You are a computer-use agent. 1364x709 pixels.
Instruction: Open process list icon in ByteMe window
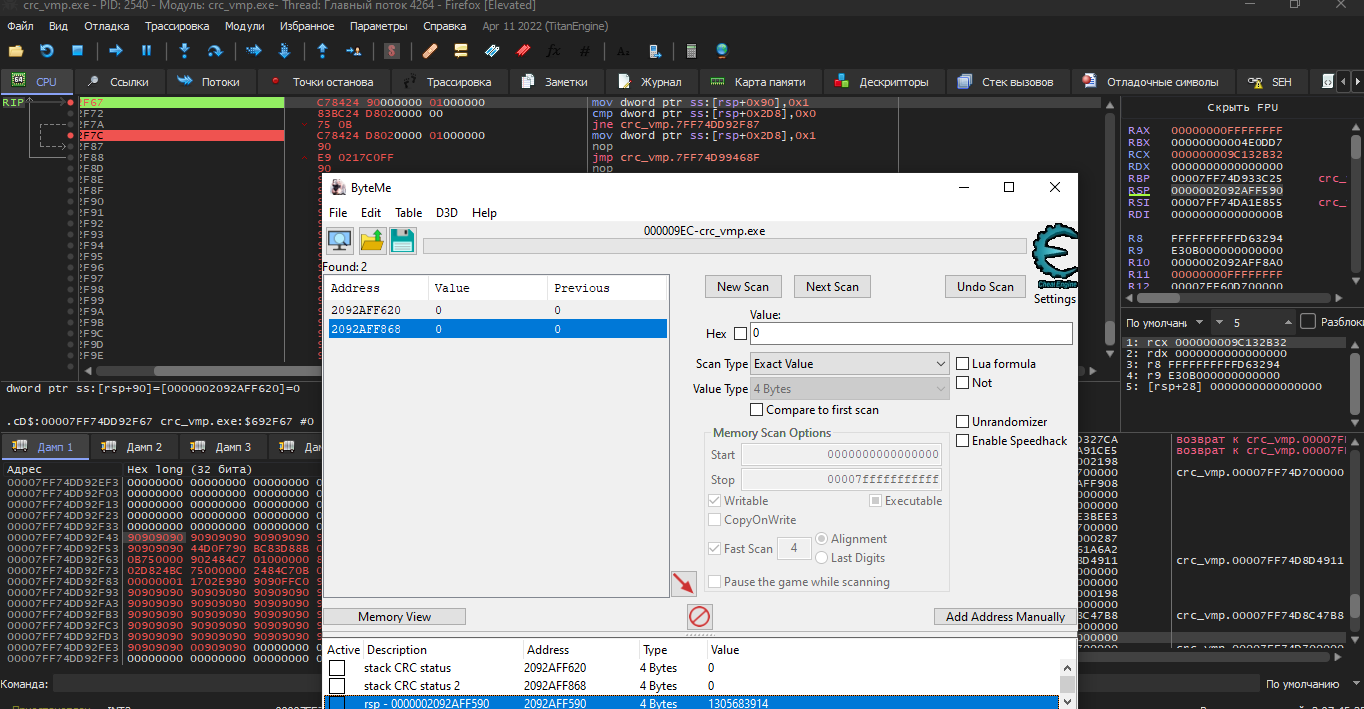point(340,240)
